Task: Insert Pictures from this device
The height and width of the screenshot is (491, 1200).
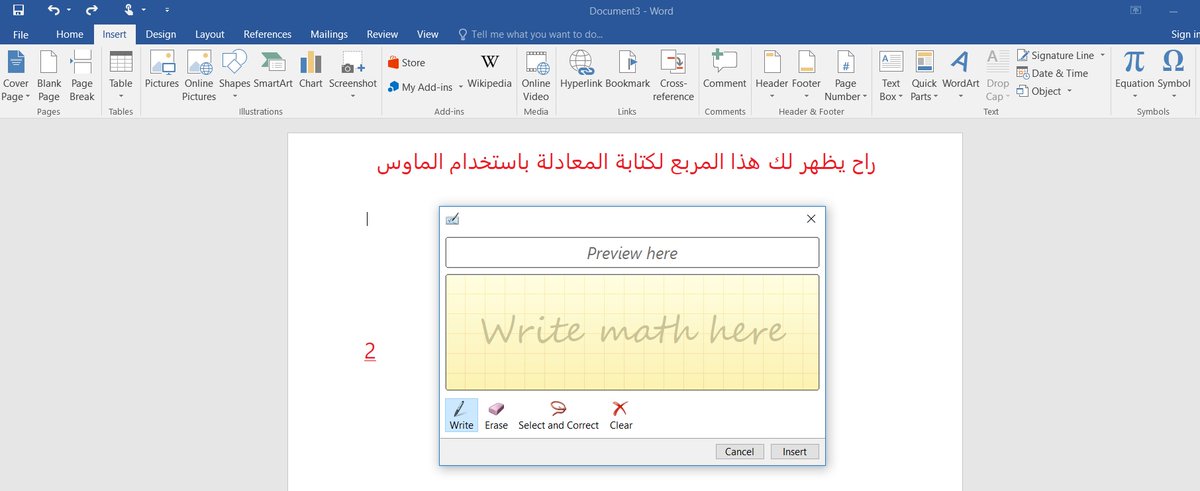Action: click(x=161, y=70)
